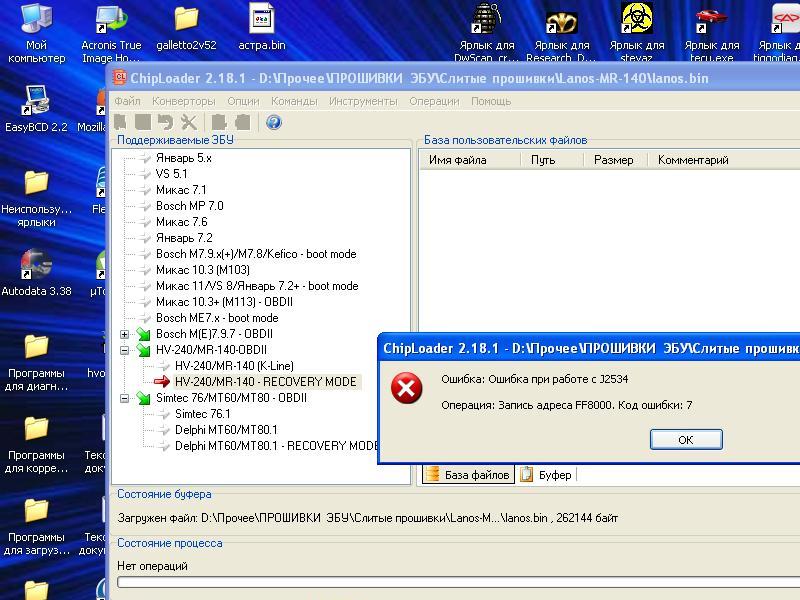Open the Файл menu
Screen dimensions: 800x600
click(127, 101)
